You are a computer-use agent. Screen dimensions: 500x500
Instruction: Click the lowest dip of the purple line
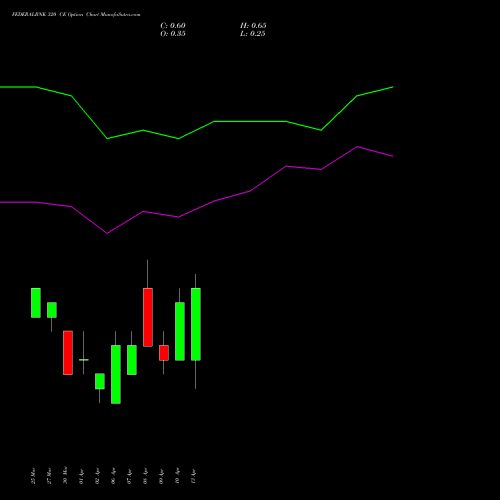(107, 233)
